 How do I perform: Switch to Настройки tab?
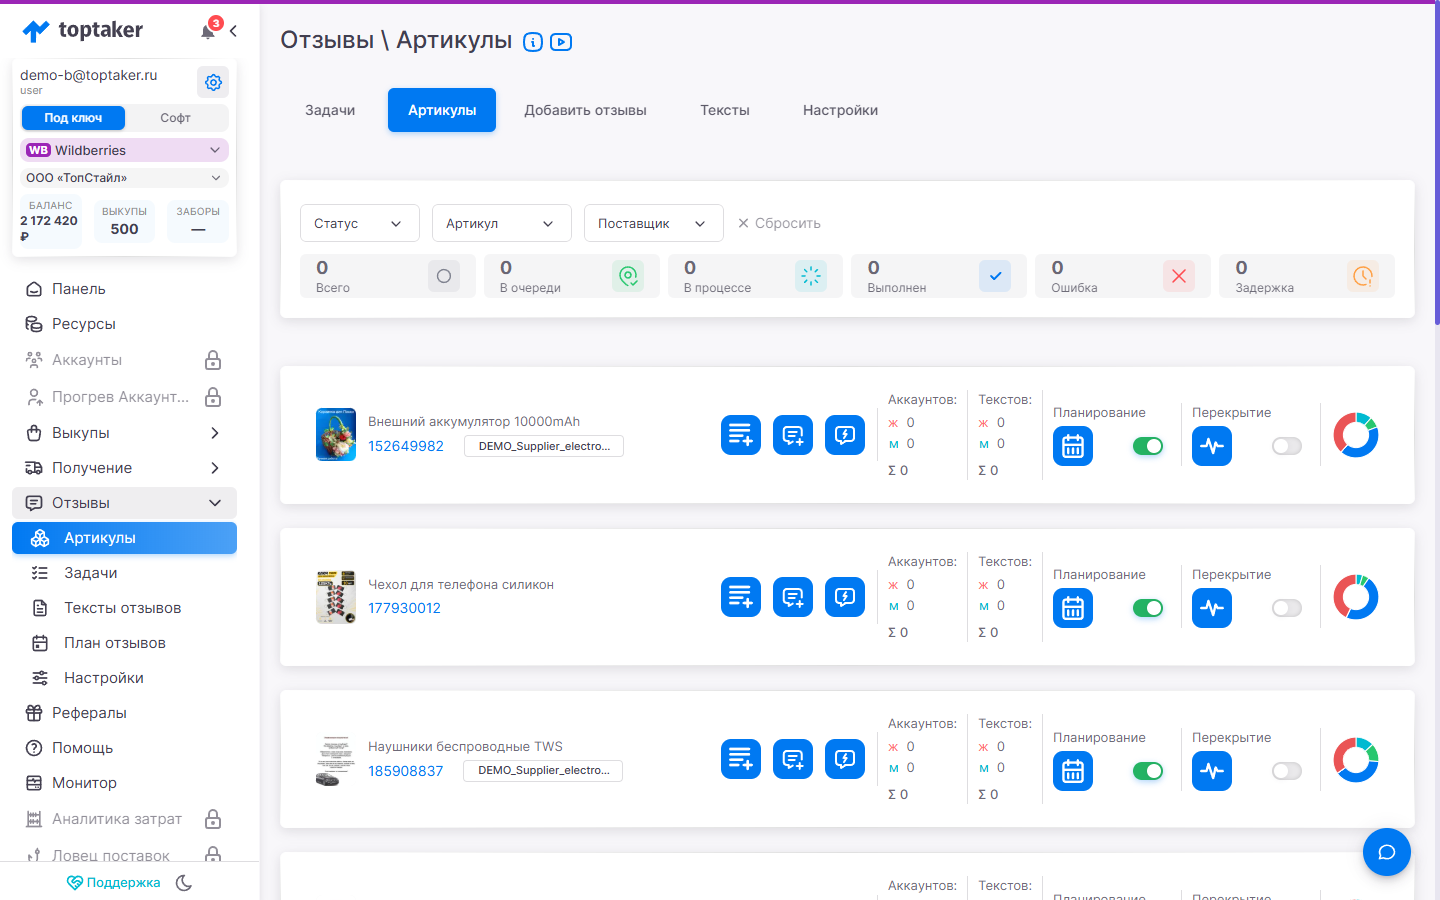pos(841,110)
